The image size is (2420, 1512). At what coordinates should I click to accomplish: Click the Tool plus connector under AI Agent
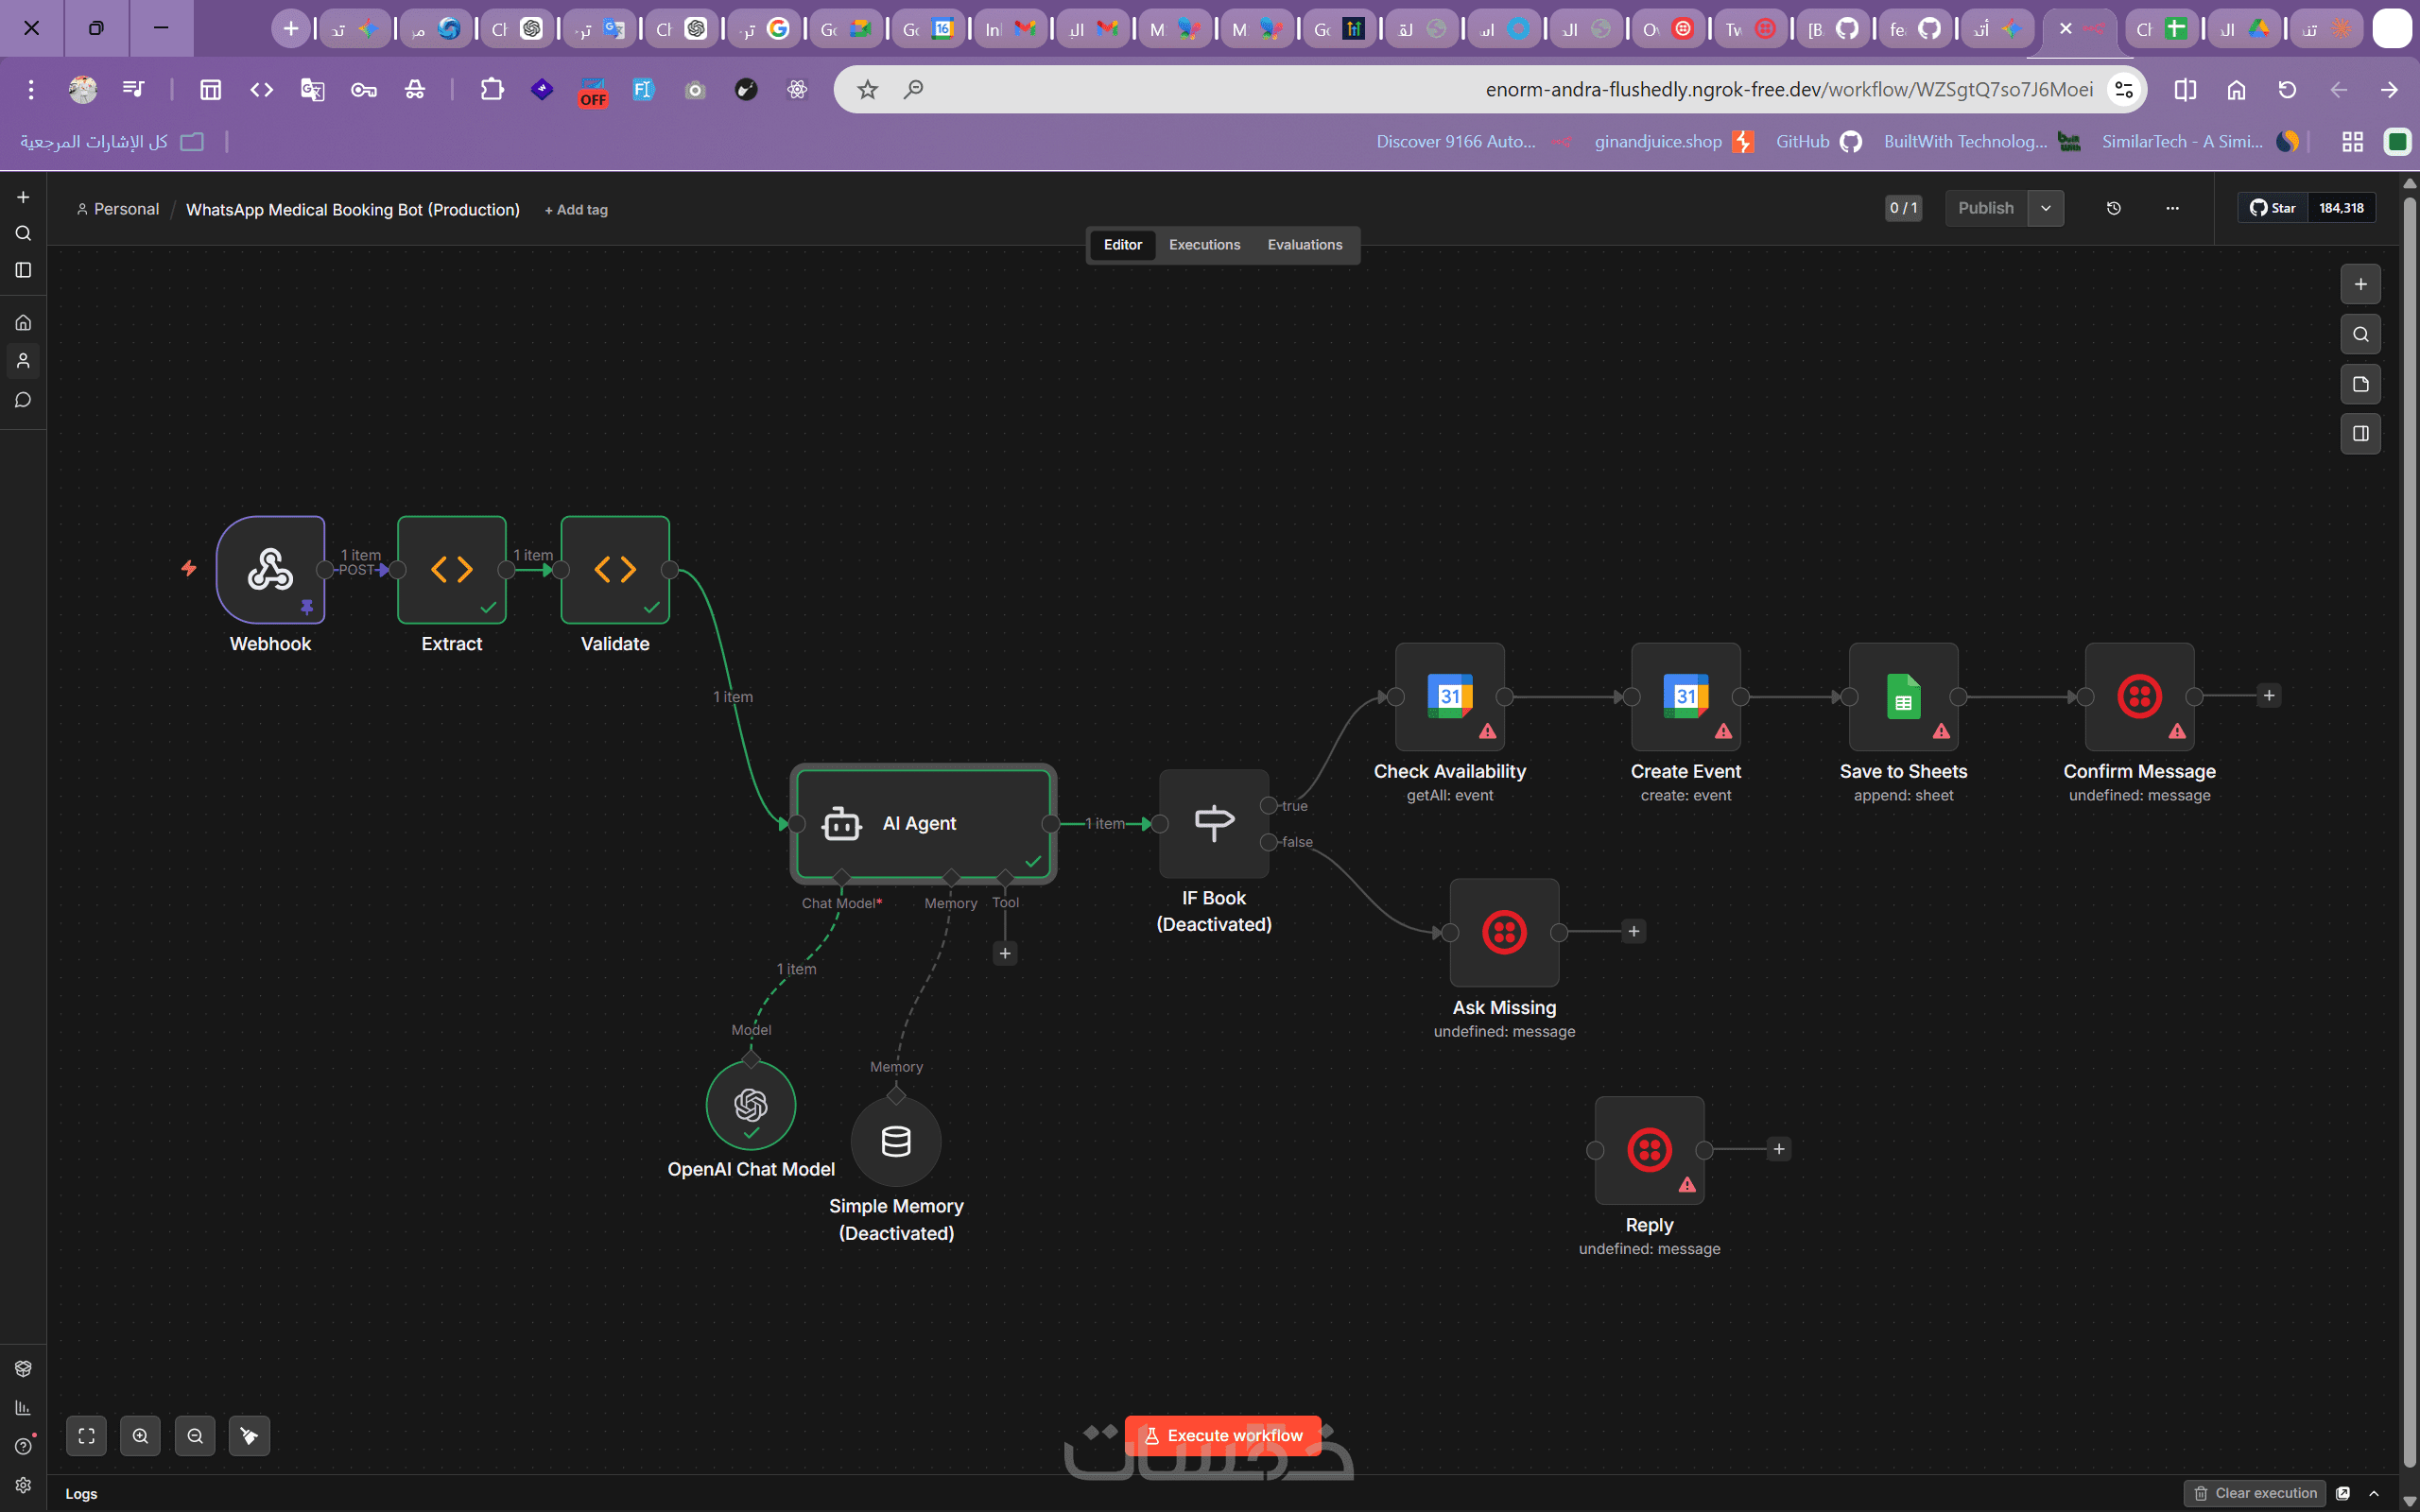tap(1005, 953)
